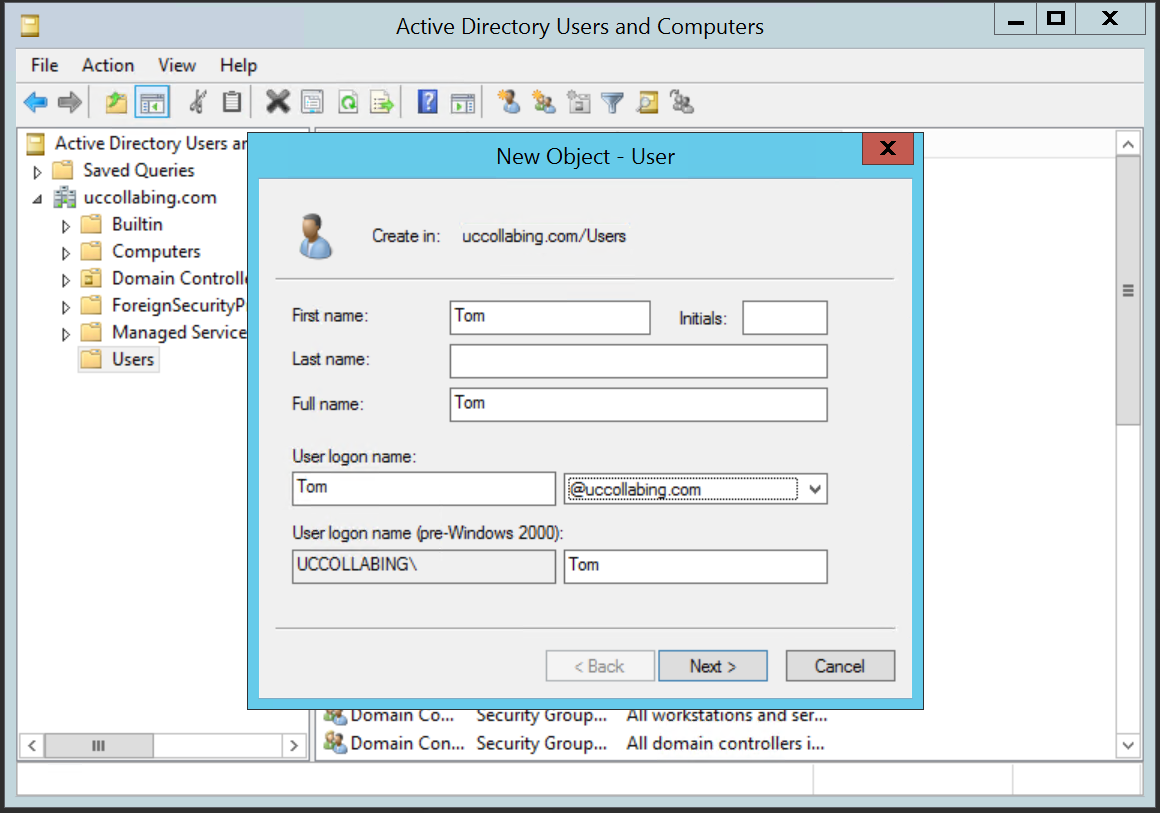
Task: Click into the Full name field
Action: click(638, 405)
